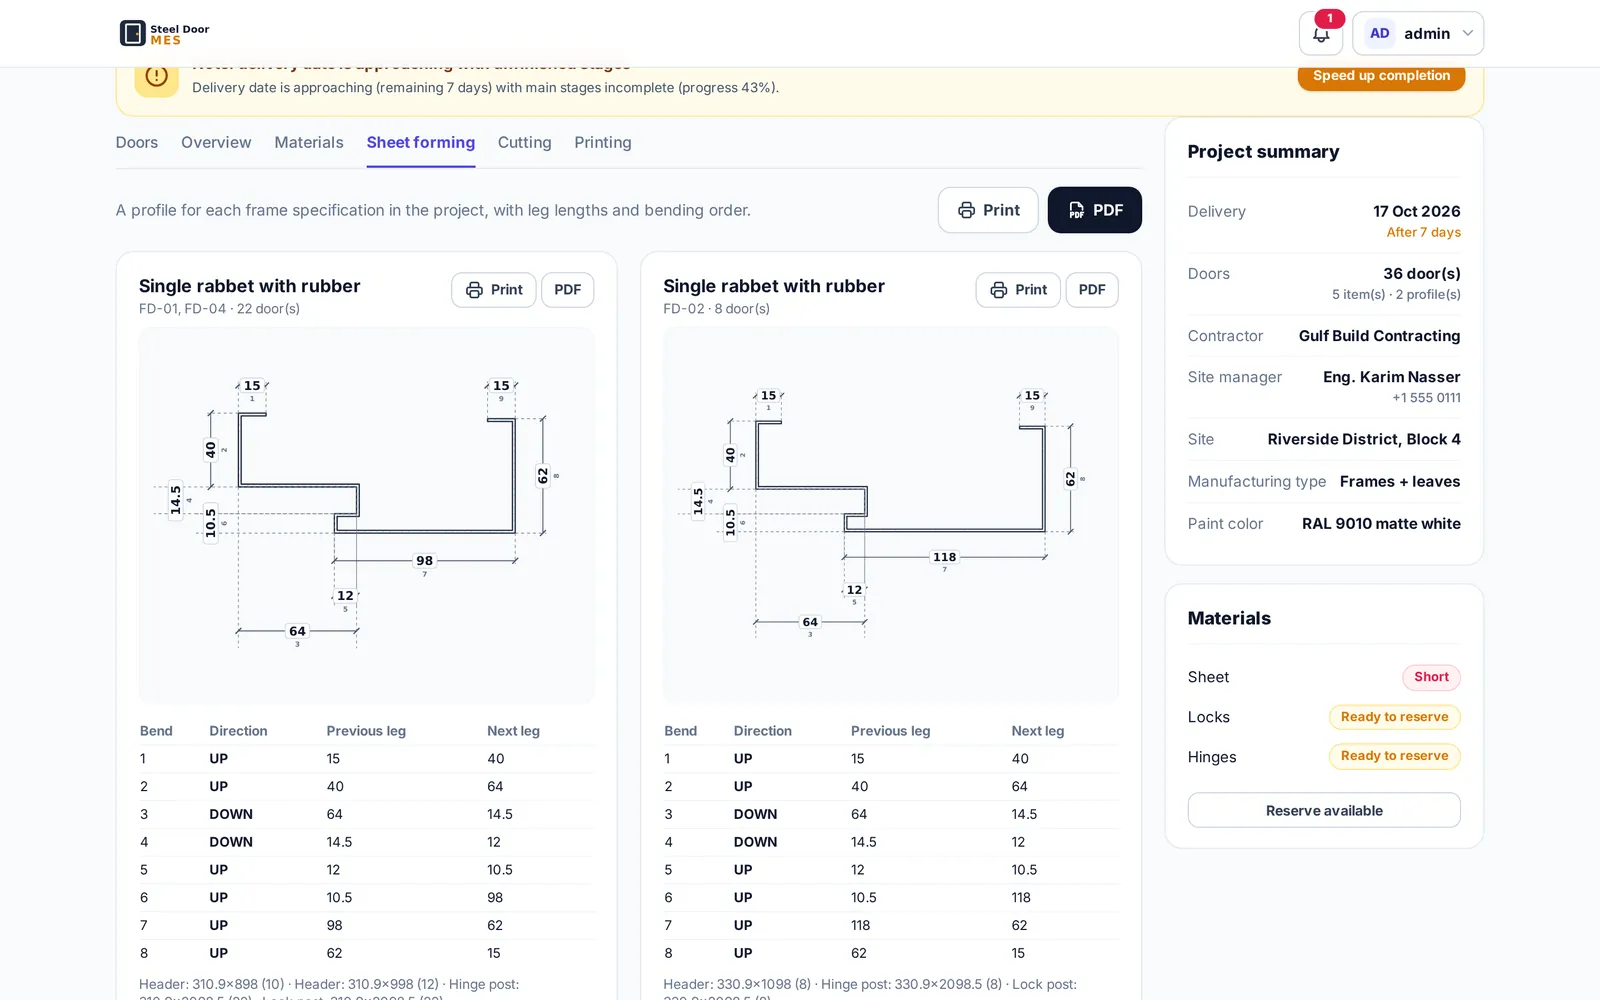This screenshot has height=1000, width=1600.
Task: Click the FD-02 profile diagram
Action: pyautogui.click(x=890, y=514)
